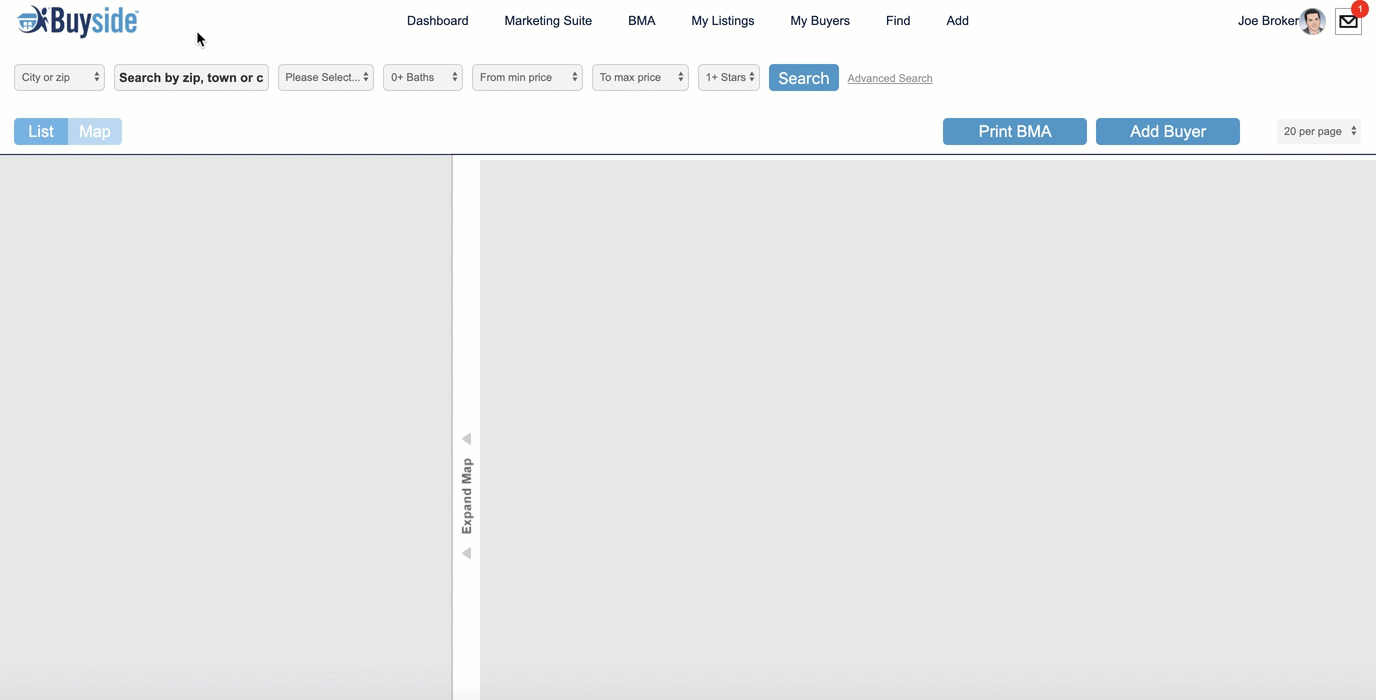1376x700 pixels.
Task: Open the mail envelope notifications icon
Action: [1348, 21]
